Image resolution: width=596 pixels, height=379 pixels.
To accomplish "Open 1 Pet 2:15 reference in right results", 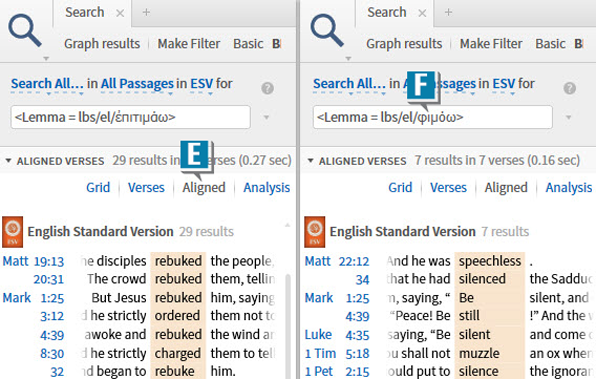I will [x=337, y=371].
